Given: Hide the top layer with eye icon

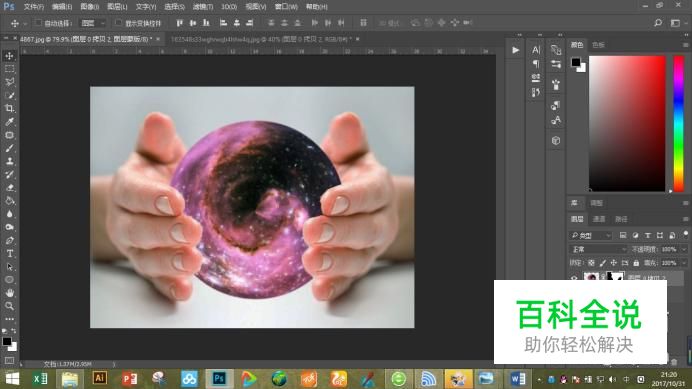Looking at the screenshot, I should [574, 278].
